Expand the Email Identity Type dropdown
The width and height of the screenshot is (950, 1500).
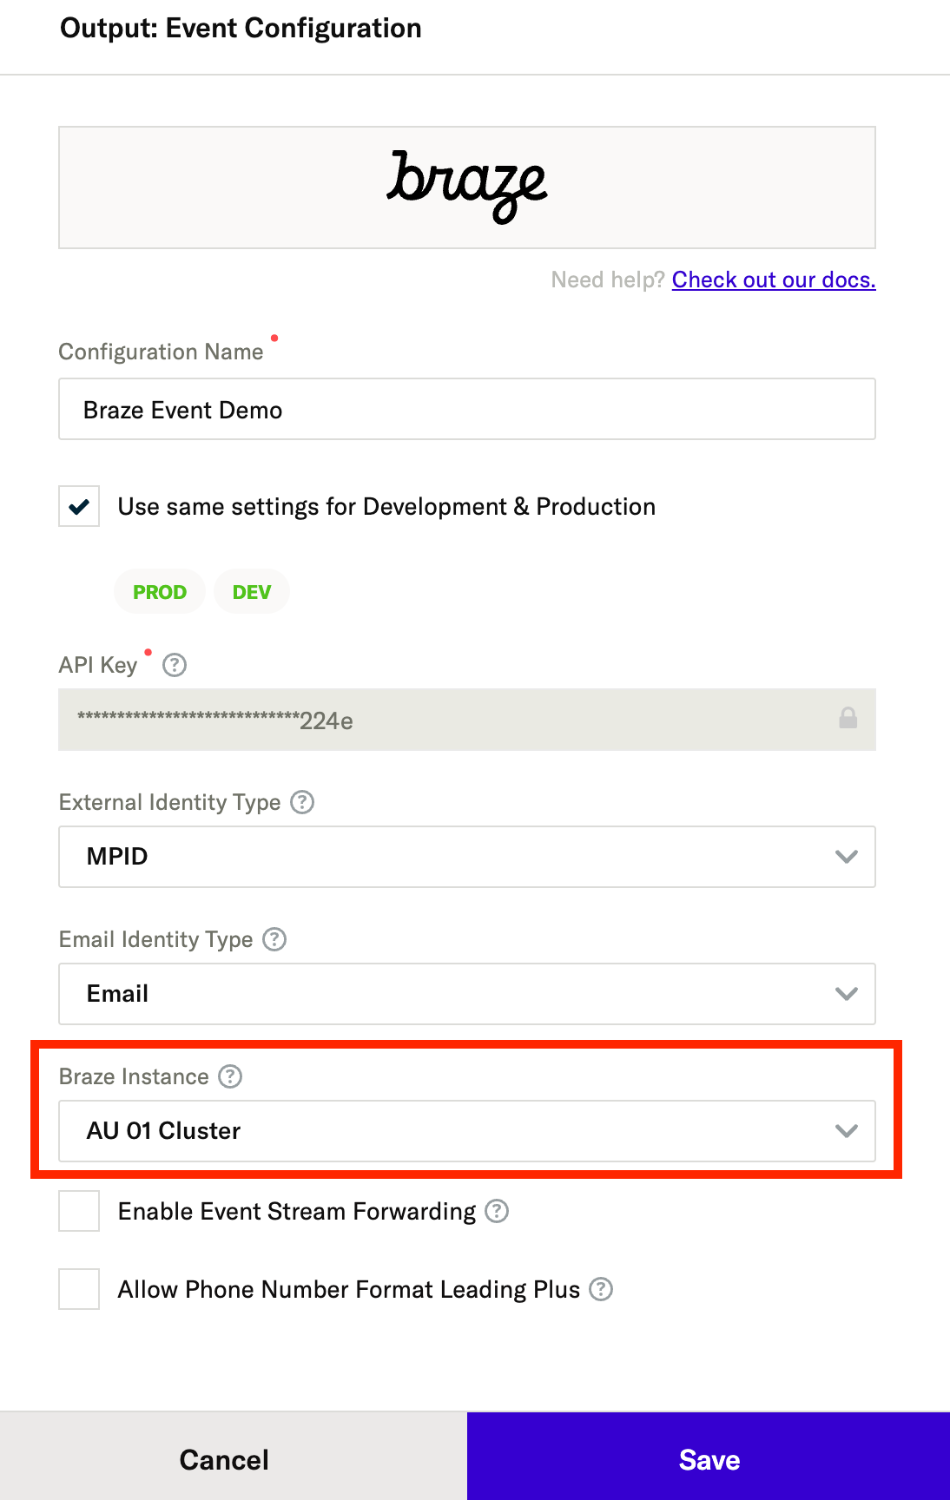(x=467, y=993)
